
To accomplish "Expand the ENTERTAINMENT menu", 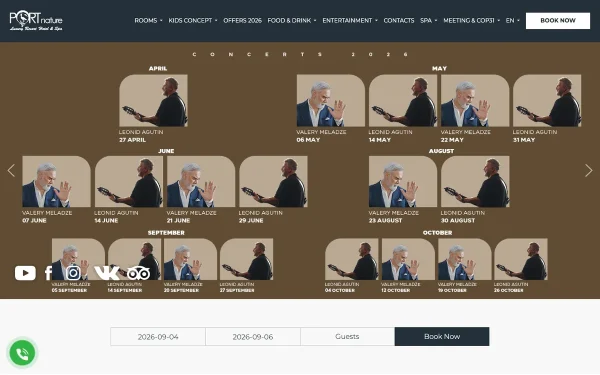I will point(350,20).
